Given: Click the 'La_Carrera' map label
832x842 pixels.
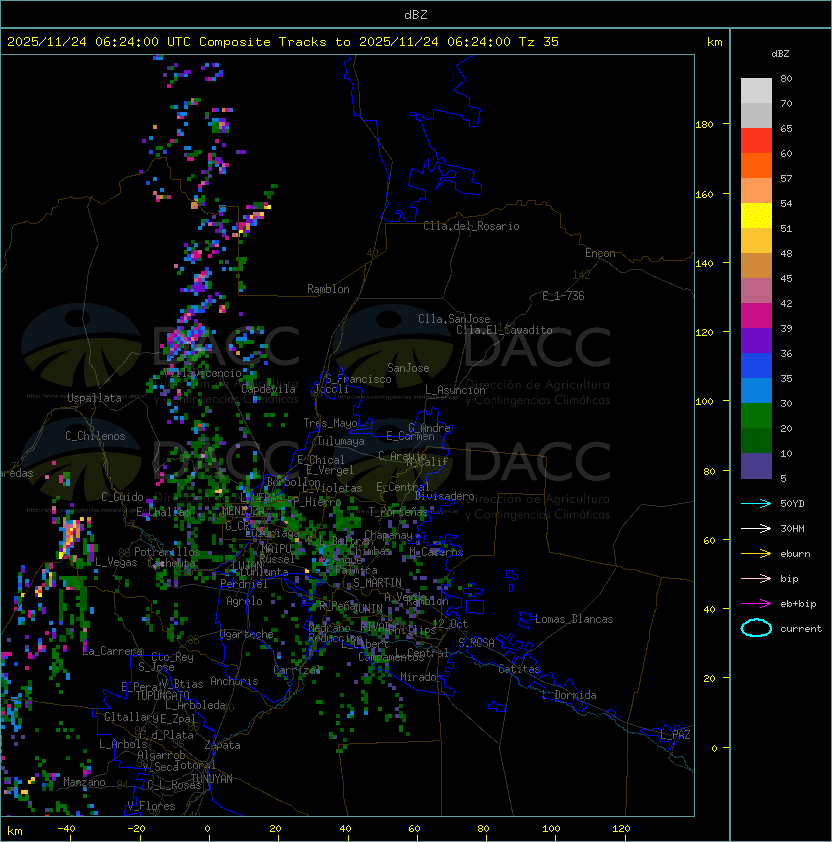Looking at the screenshot, I should pyautogui.click(x=113, y=651).
